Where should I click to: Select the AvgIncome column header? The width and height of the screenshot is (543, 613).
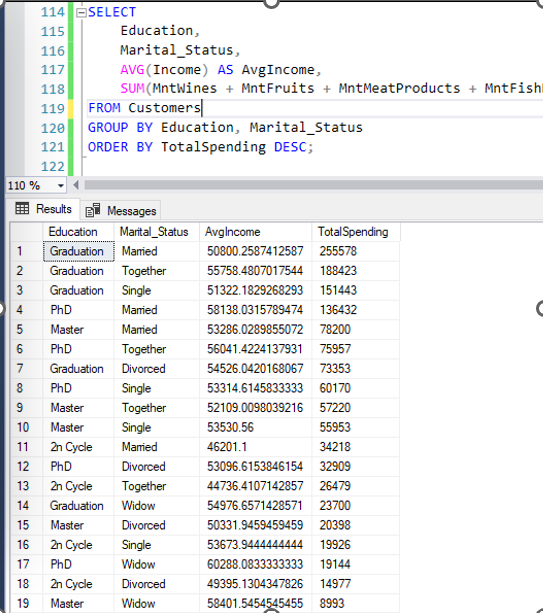(255, 232)
